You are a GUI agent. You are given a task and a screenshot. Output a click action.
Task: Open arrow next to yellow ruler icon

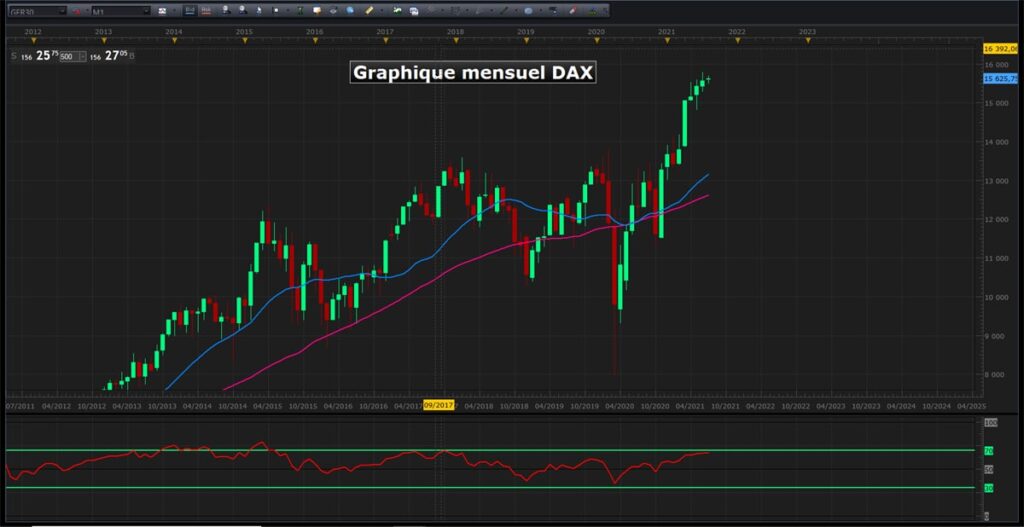click(x=381, y=11)
